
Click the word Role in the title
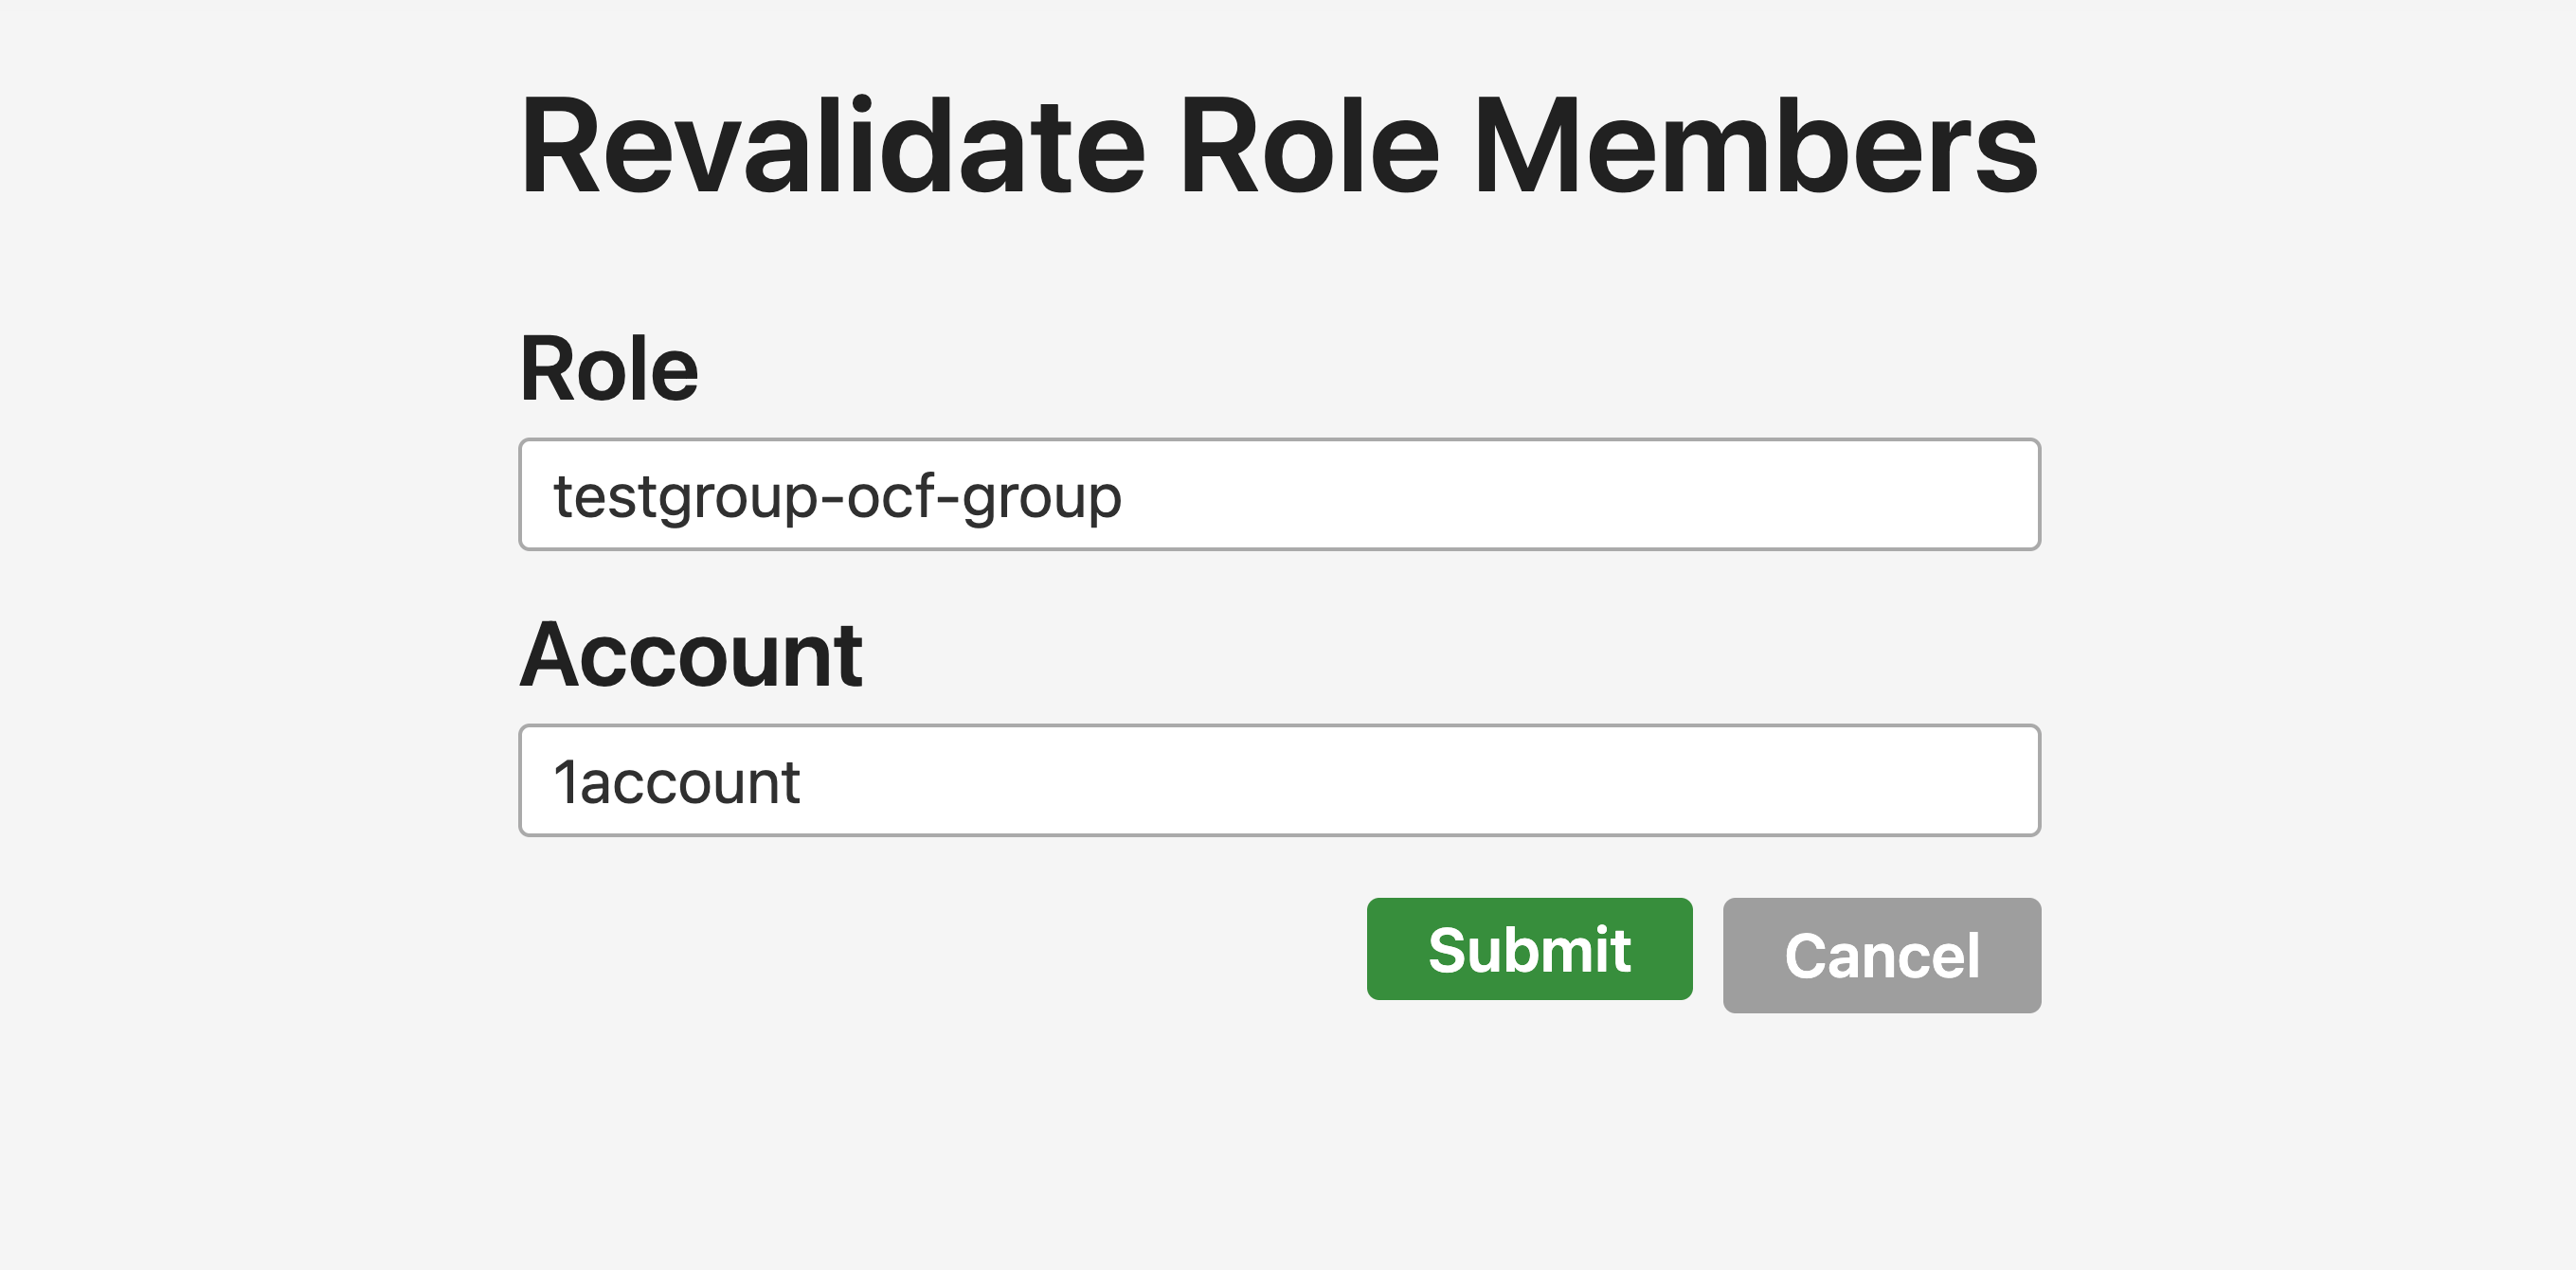[x=1310, y=146]
